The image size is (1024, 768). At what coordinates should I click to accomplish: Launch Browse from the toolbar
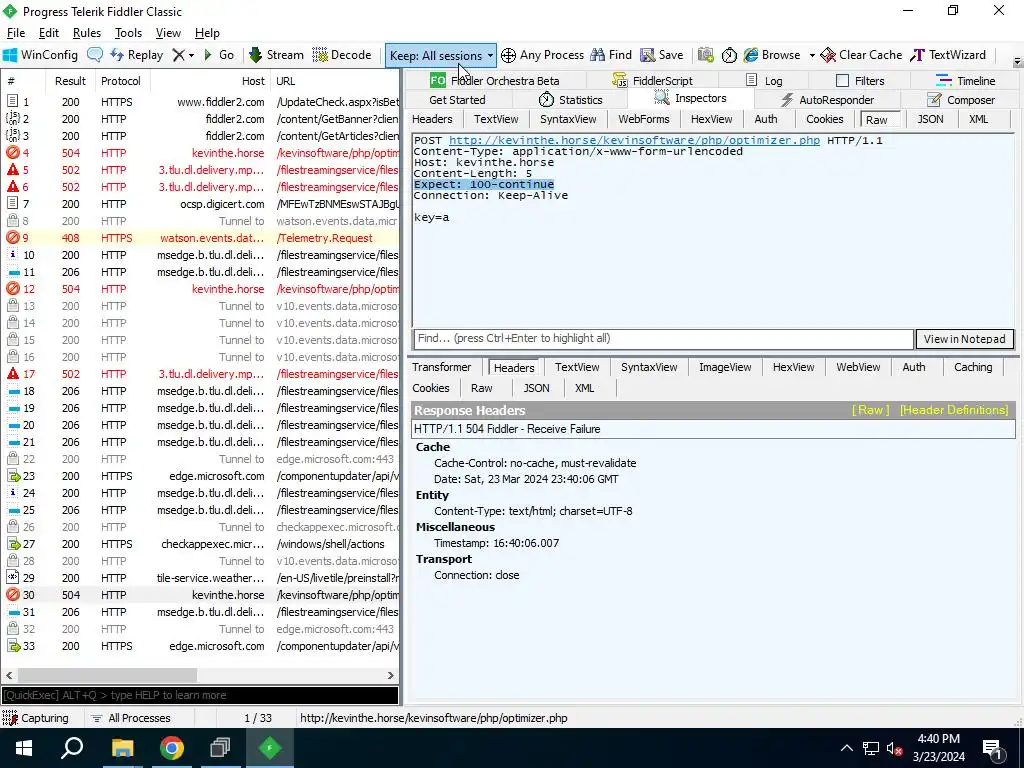(x=772, y=55)
